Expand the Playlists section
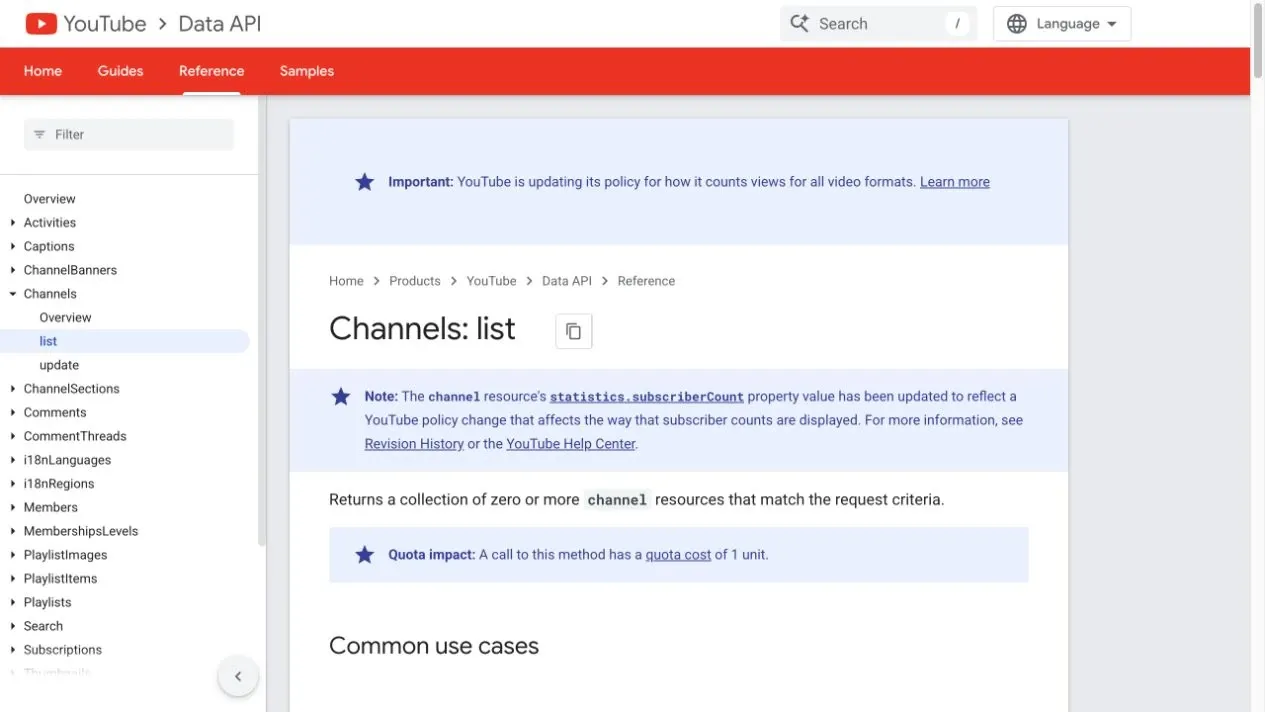 tap(13, 603)
